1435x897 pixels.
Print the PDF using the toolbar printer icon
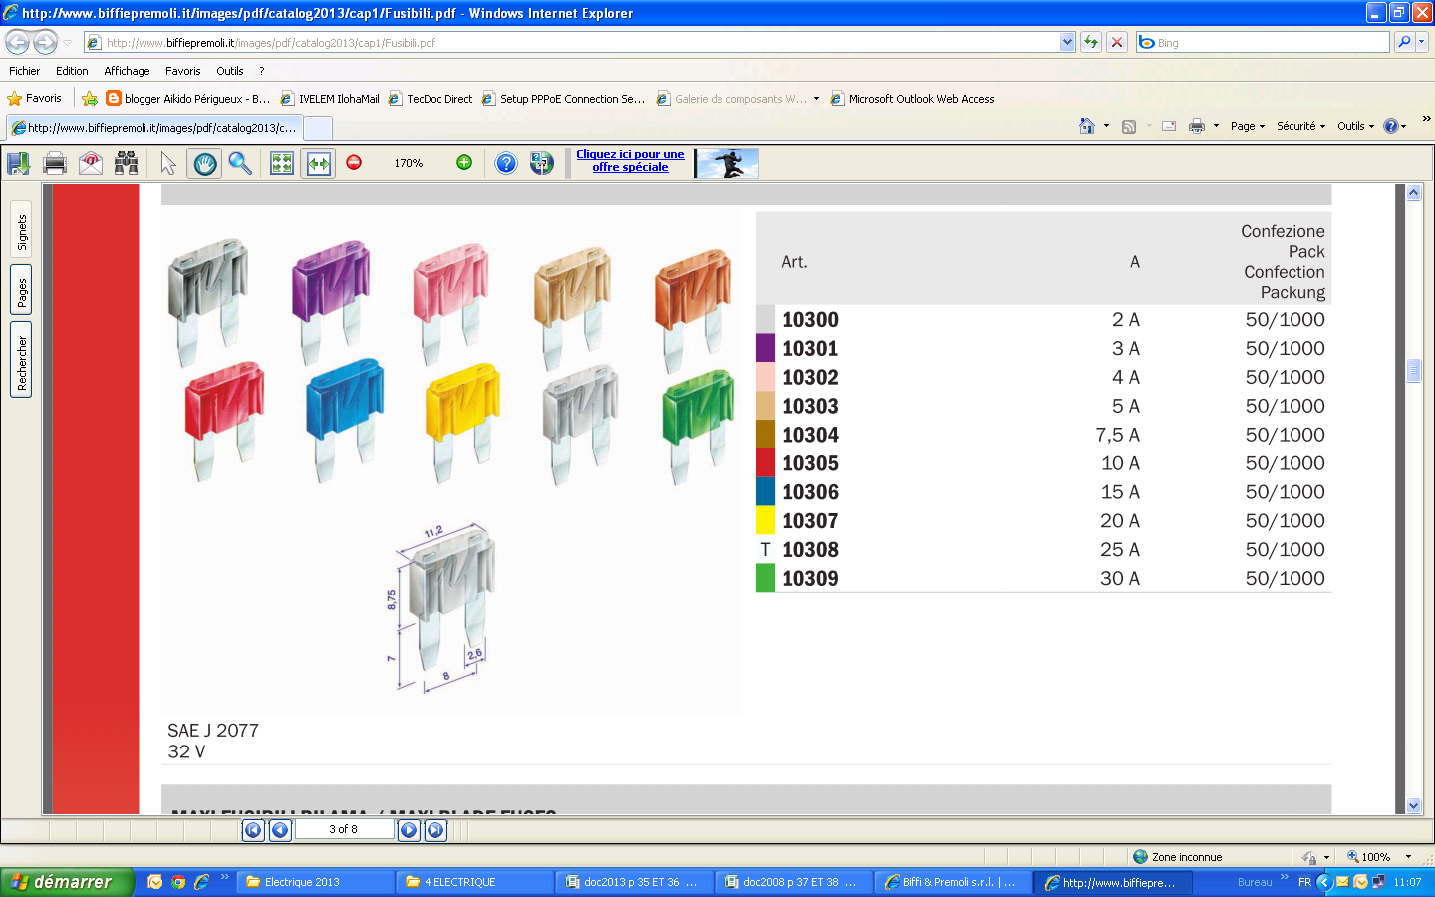pos(55,163)
